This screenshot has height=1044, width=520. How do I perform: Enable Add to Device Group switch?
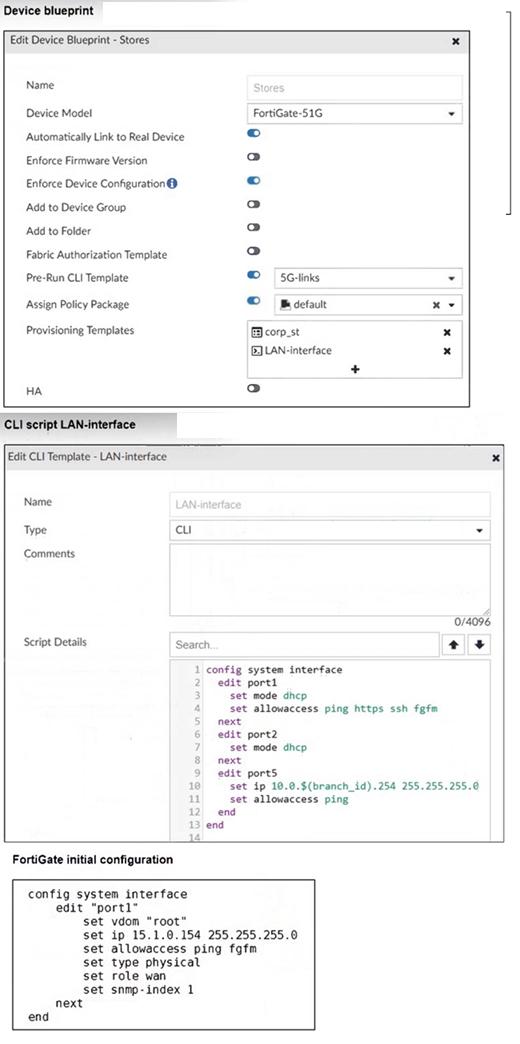coord(253,204)
